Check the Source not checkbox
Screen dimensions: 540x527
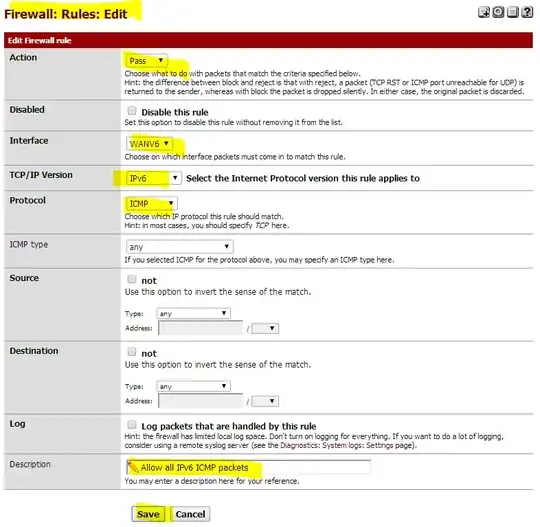(132, 279)
